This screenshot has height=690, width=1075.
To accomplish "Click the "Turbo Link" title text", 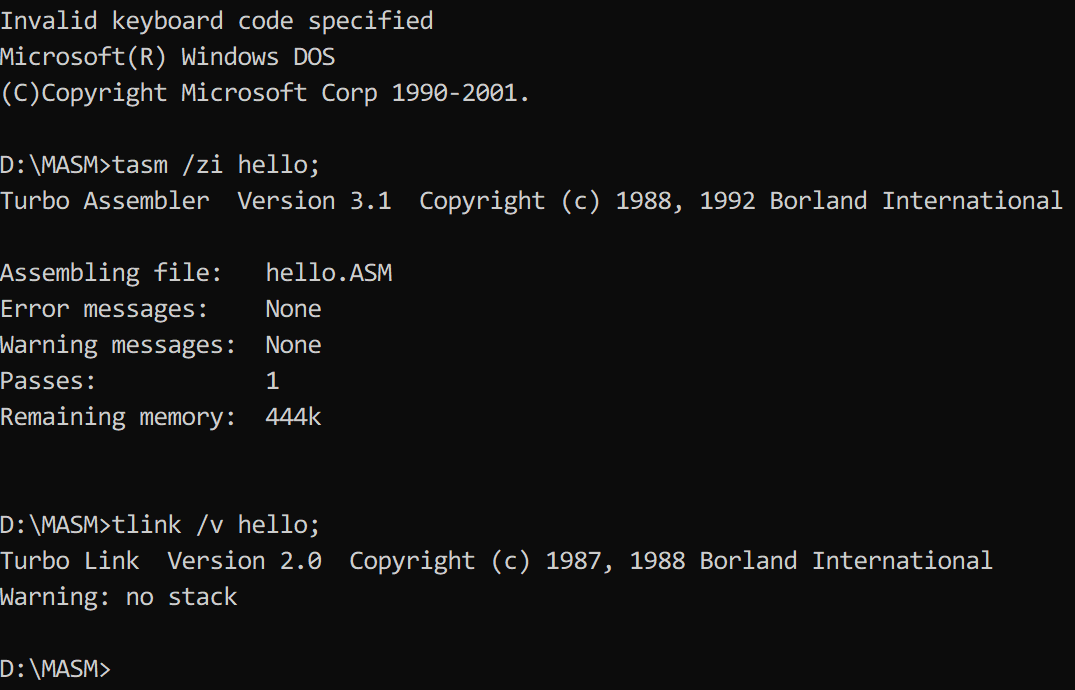I will 70,561.
